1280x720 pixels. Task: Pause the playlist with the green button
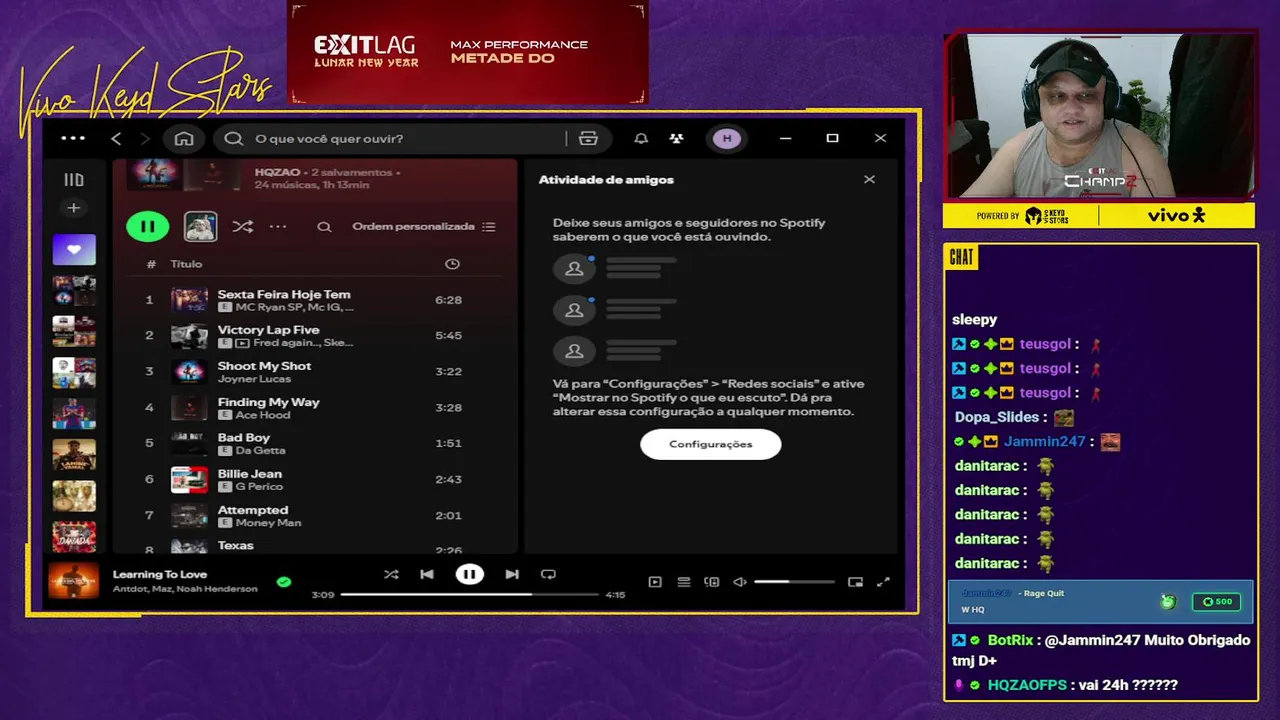148,226
